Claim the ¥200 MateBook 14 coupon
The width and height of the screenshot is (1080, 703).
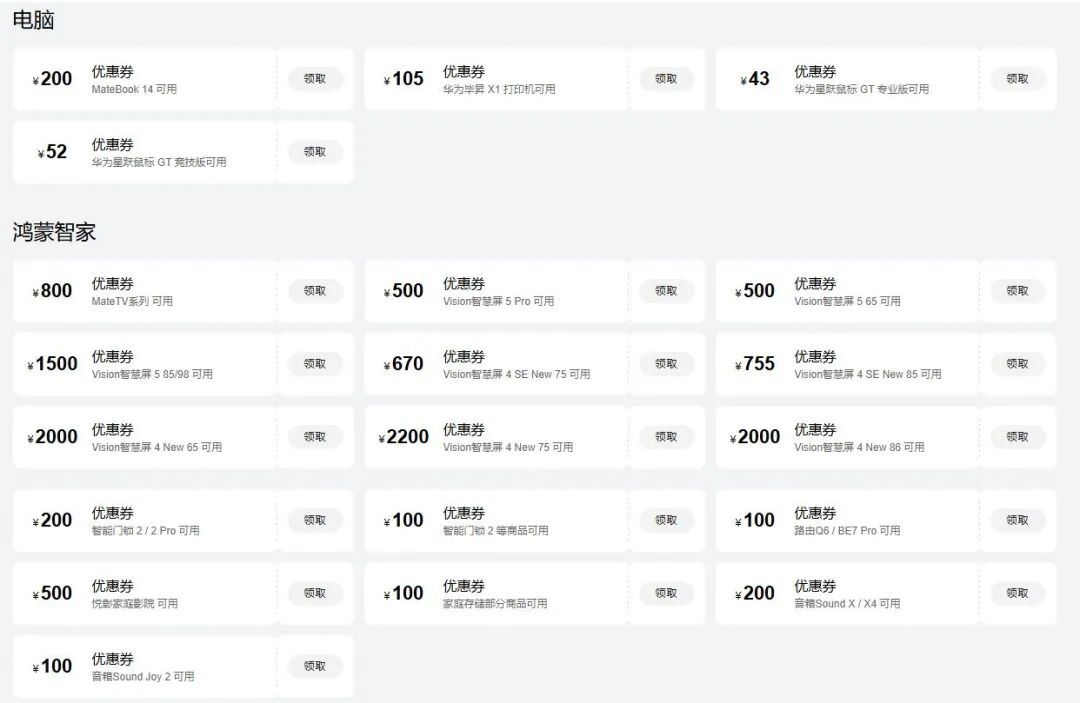(315, 79)
